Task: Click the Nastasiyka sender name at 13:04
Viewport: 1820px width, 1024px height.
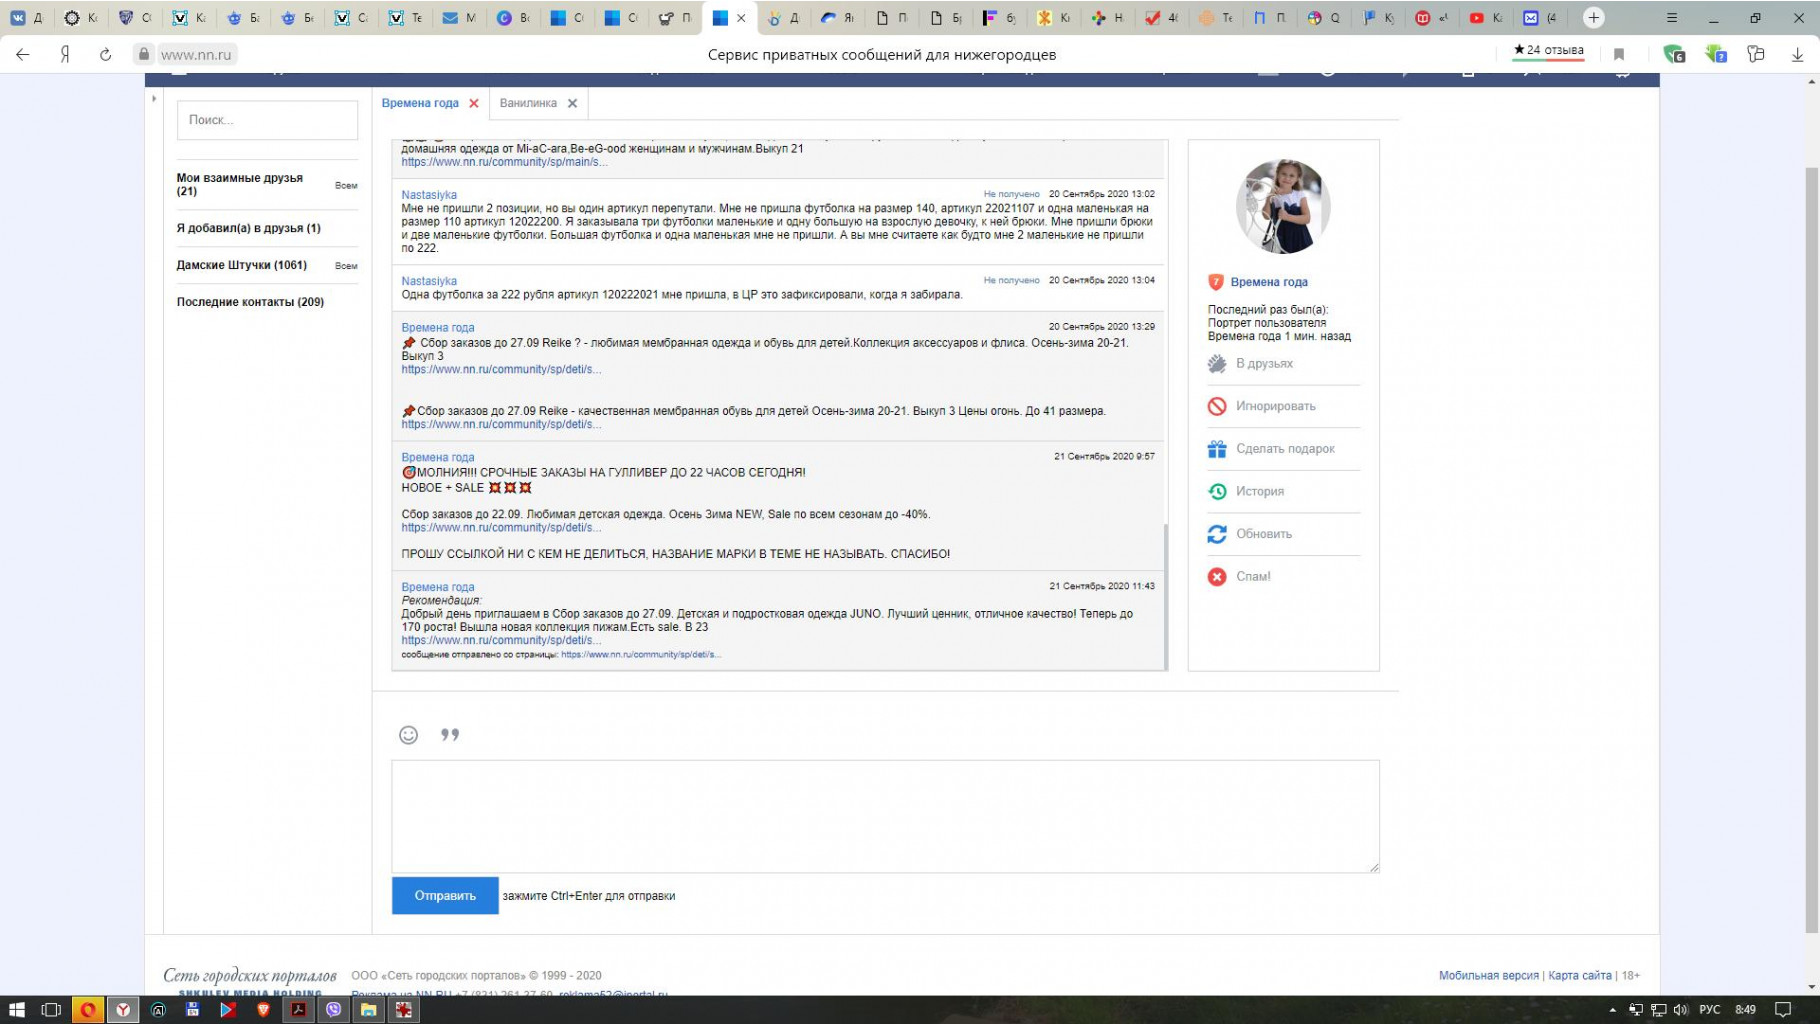Action: (429, 281)
